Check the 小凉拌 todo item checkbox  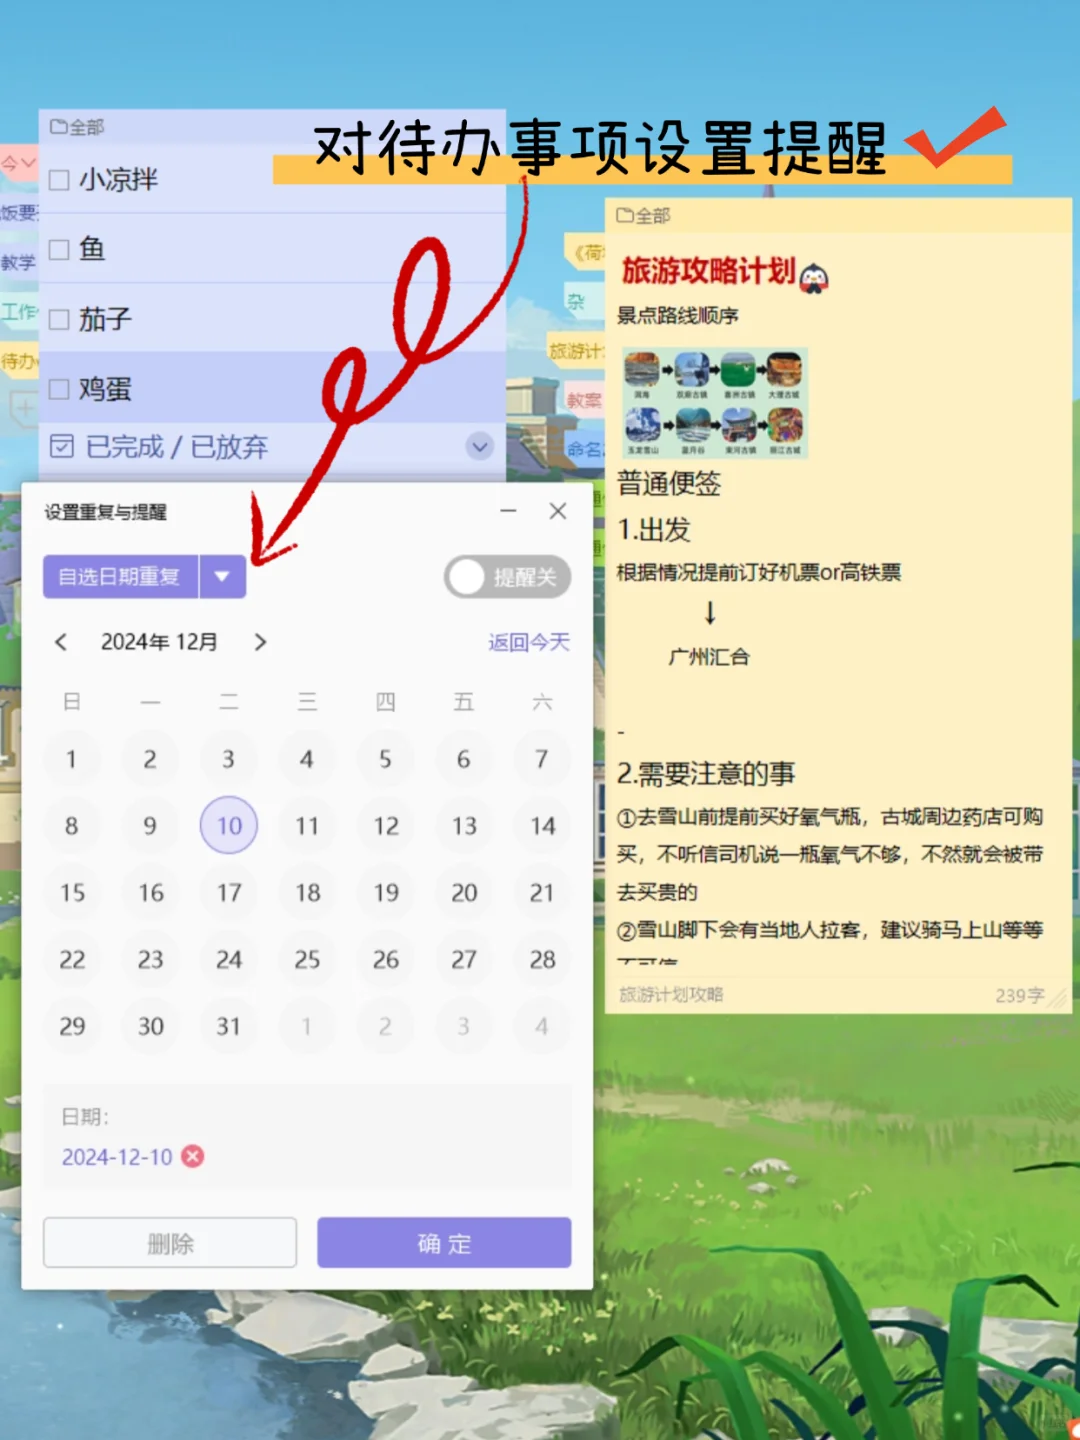pos(57,179)
